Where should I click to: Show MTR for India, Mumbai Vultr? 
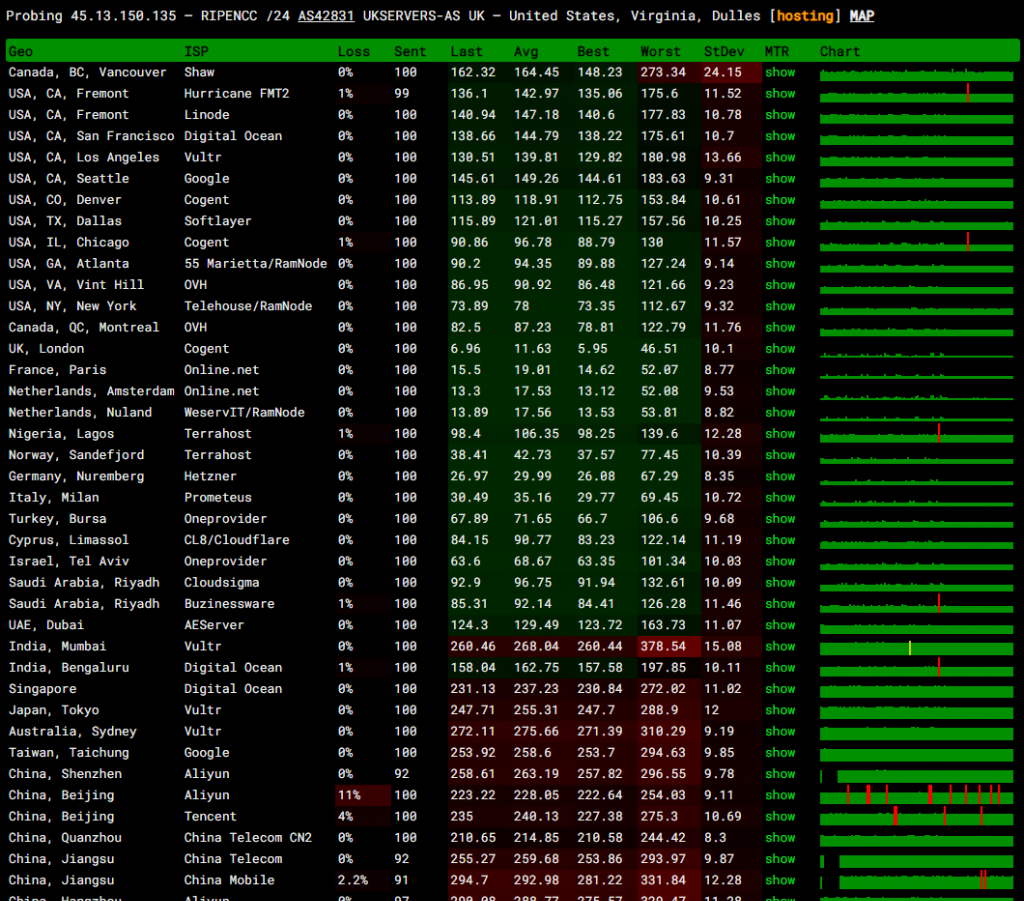click(780, 647)
